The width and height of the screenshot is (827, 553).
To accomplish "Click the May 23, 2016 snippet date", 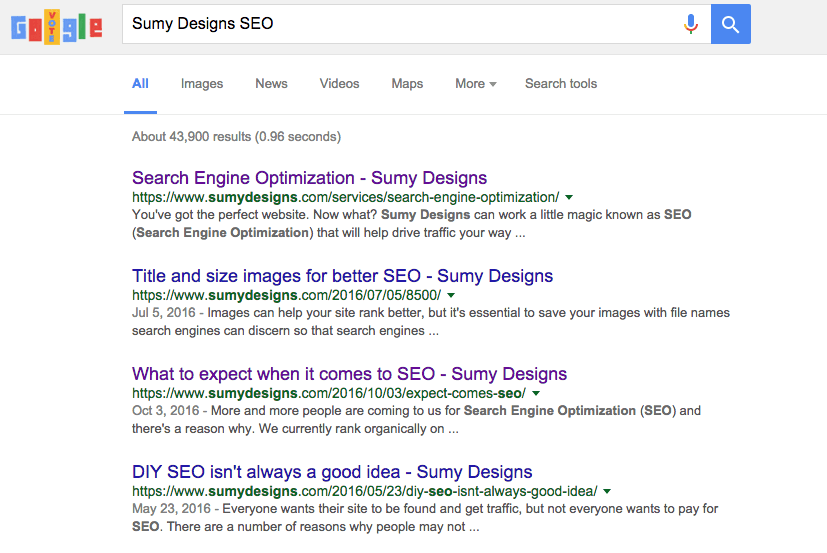I will click(171, 509).
